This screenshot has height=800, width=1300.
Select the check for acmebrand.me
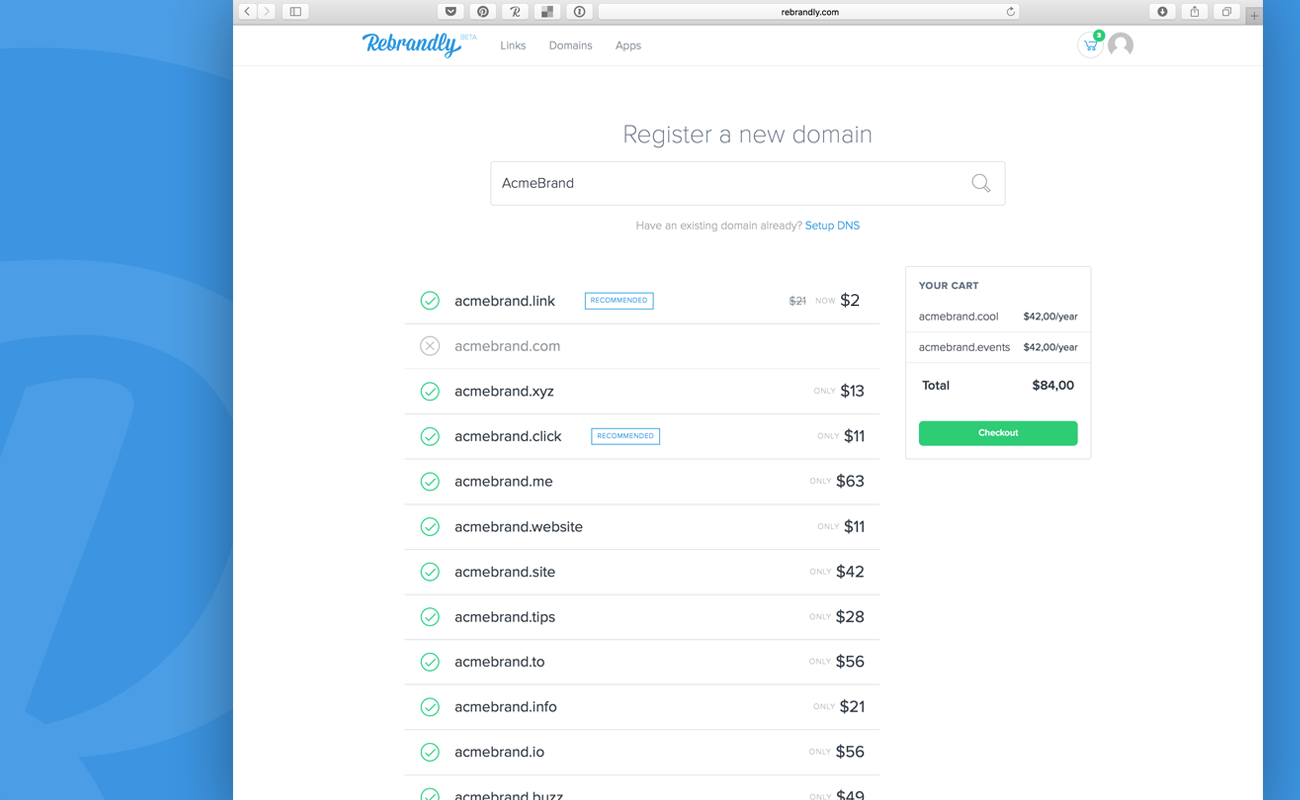click(x=430, y=481)
